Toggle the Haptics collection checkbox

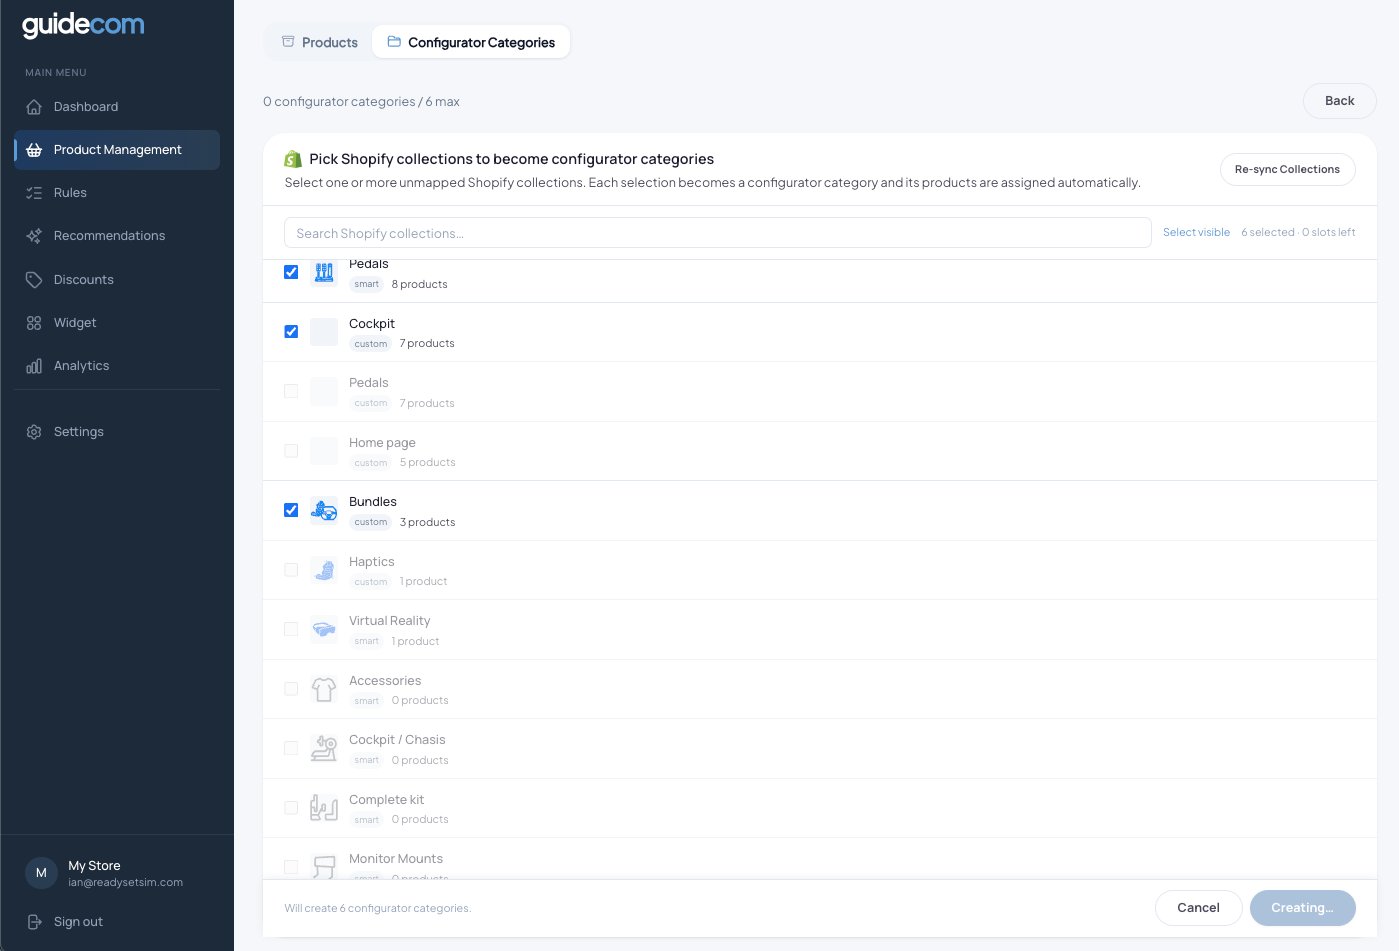[291, 570]
